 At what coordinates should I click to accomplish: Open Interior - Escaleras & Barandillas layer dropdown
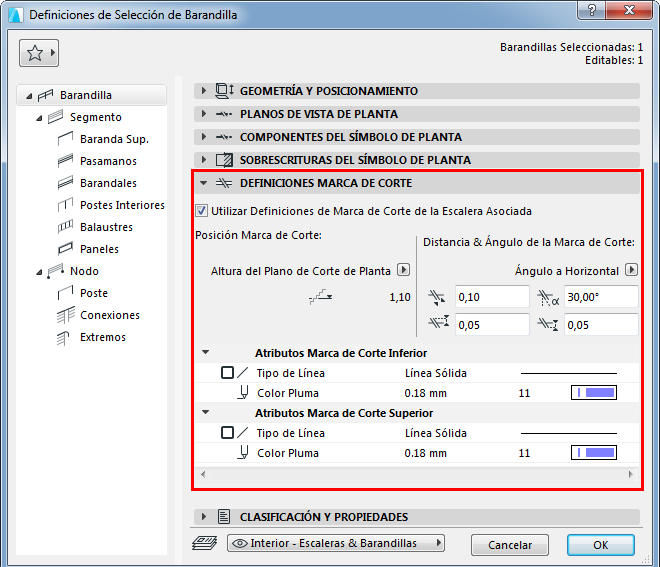pyautogui.click(x=336, y=543)
